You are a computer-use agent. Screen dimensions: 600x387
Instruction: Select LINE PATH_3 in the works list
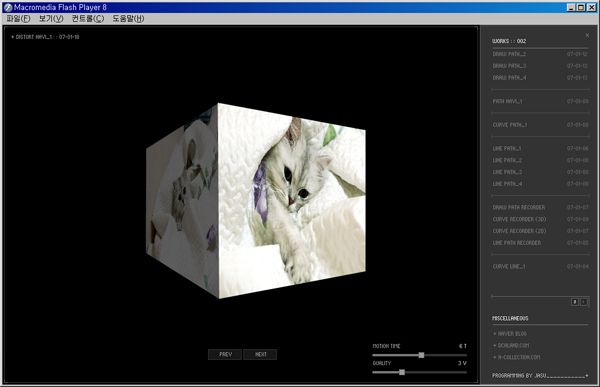(x=540, y=172)
